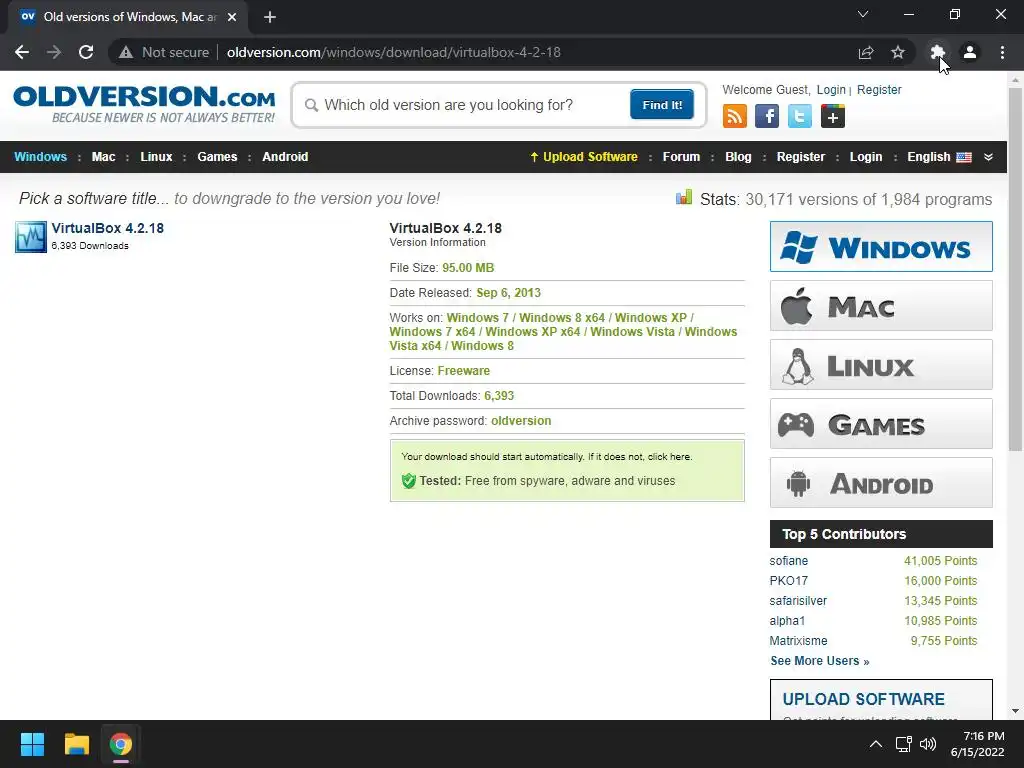Click the share page icon
The height and width of the screenshot is (768, 1024).
(866, 52)
